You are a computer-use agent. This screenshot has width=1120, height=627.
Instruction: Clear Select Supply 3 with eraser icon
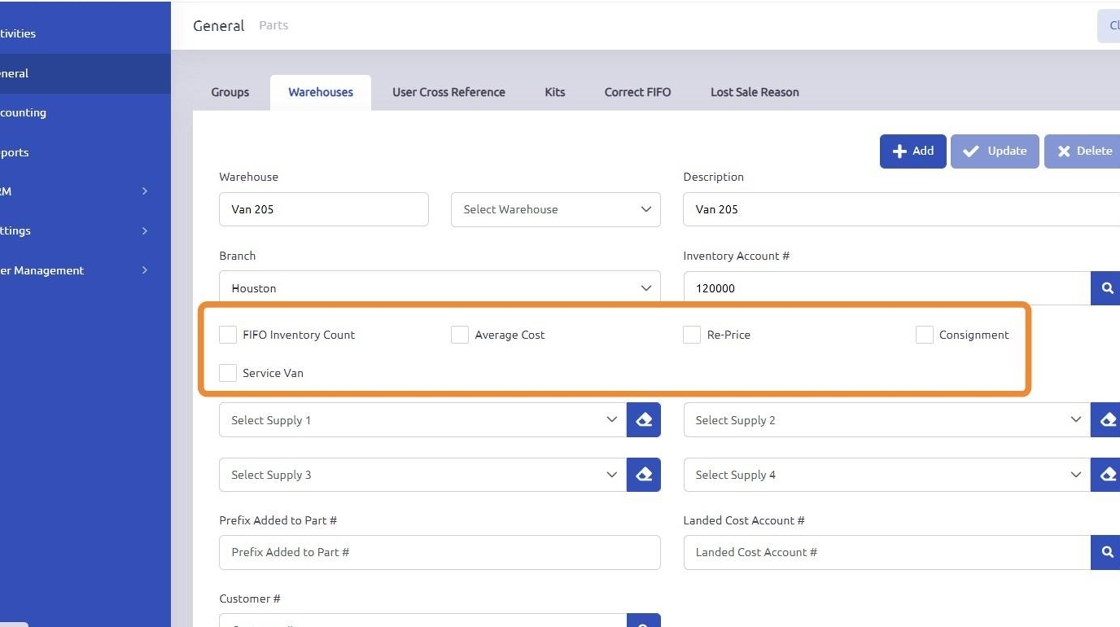click(x=644, y=475)
